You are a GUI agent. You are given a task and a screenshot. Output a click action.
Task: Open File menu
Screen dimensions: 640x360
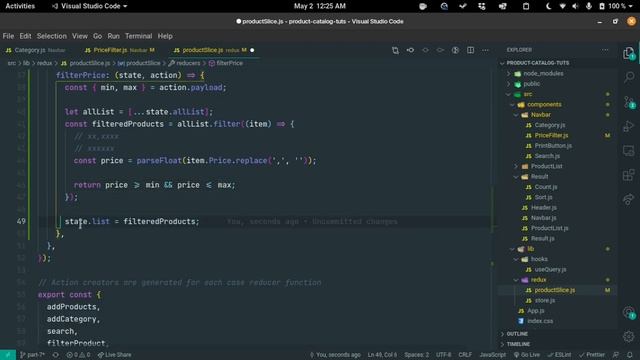[x=8, y=36]
